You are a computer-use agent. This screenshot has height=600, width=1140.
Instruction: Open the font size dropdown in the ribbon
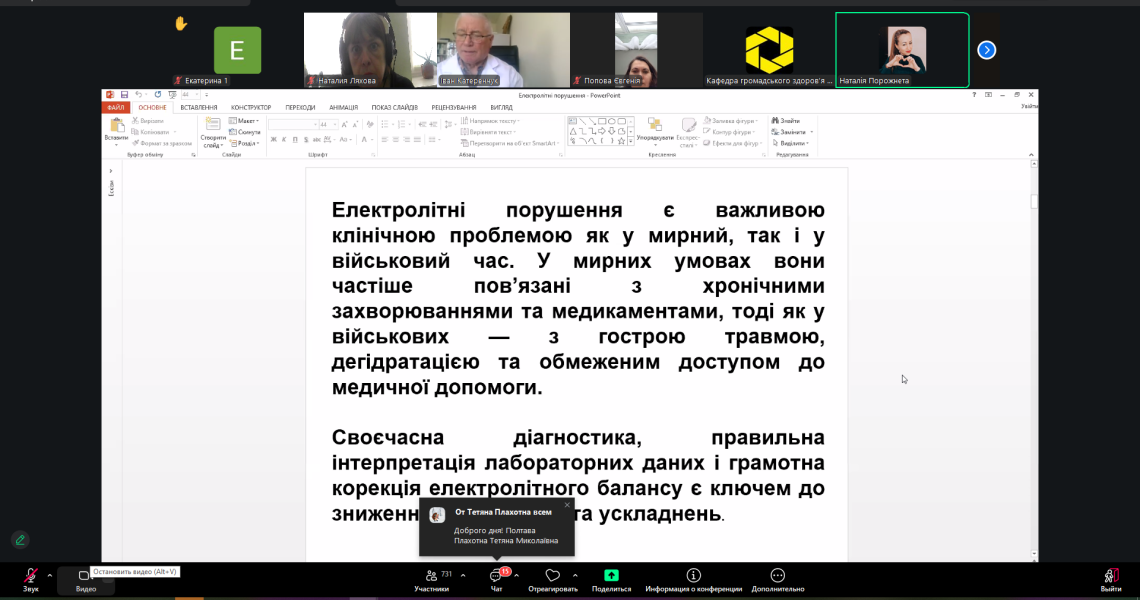tap(334, 124)
